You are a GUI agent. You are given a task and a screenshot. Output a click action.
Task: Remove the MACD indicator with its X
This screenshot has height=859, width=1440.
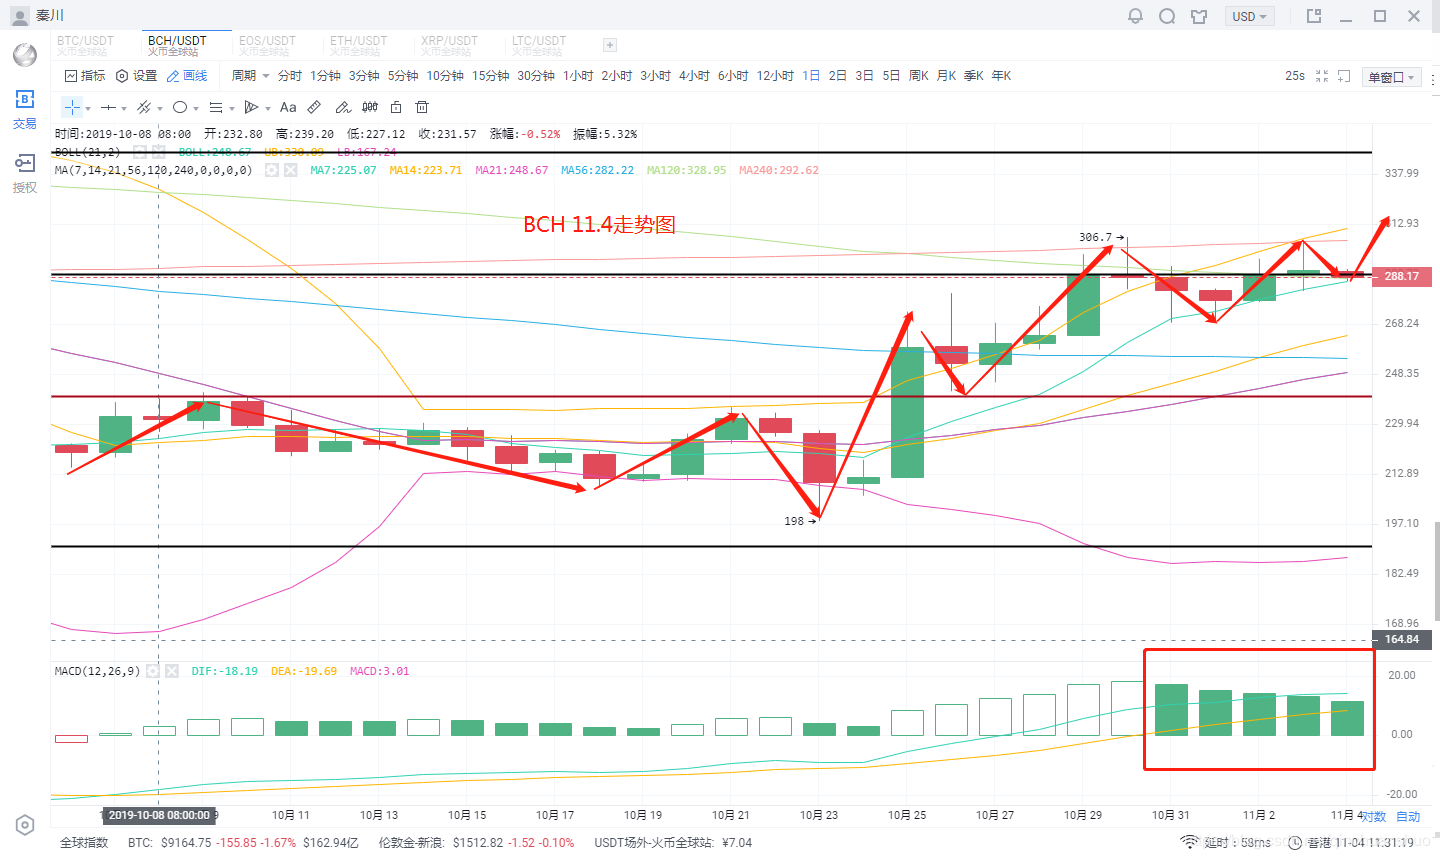pos(172,671)
